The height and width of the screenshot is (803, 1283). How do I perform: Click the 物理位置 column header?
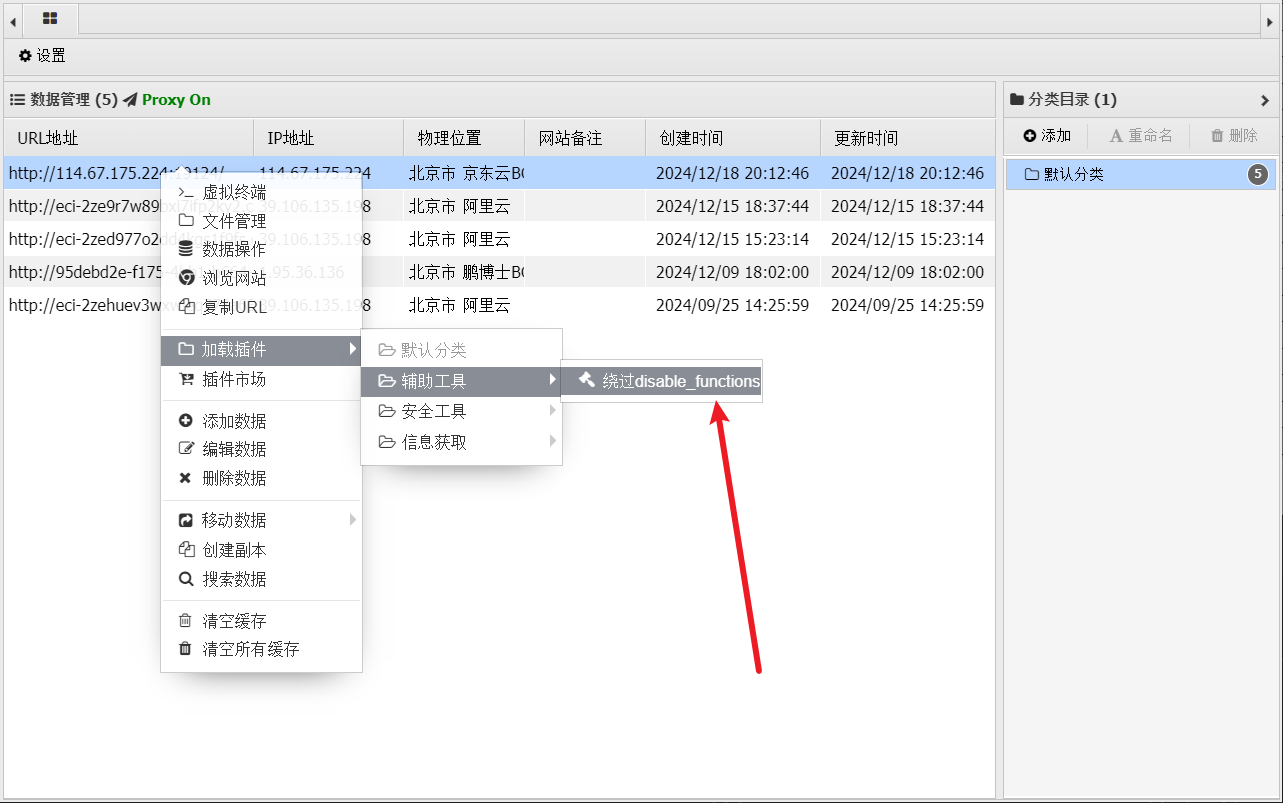pos(464,138)
